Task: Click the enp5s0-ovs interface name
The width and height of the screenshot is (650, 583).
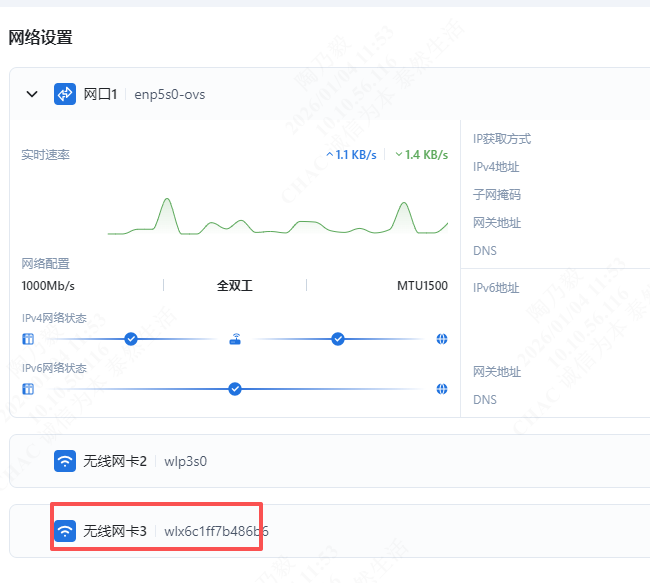Action: click(x=170, y=95)
